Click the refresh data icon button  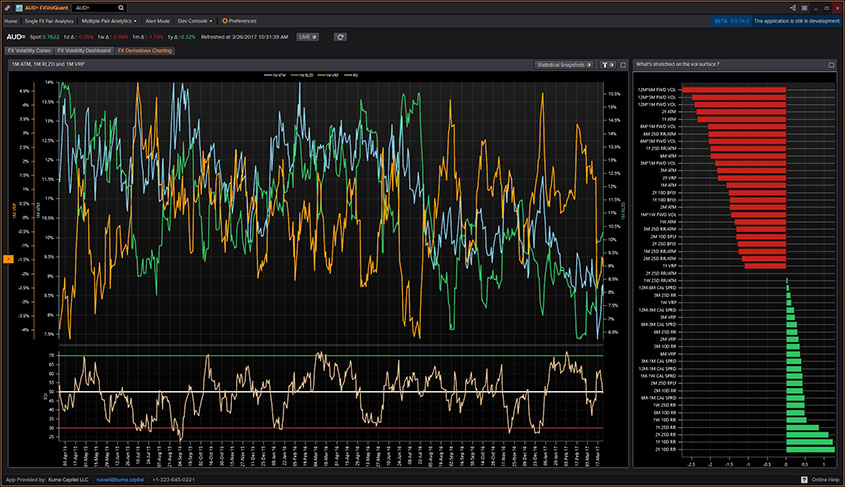tap(340, 36)
